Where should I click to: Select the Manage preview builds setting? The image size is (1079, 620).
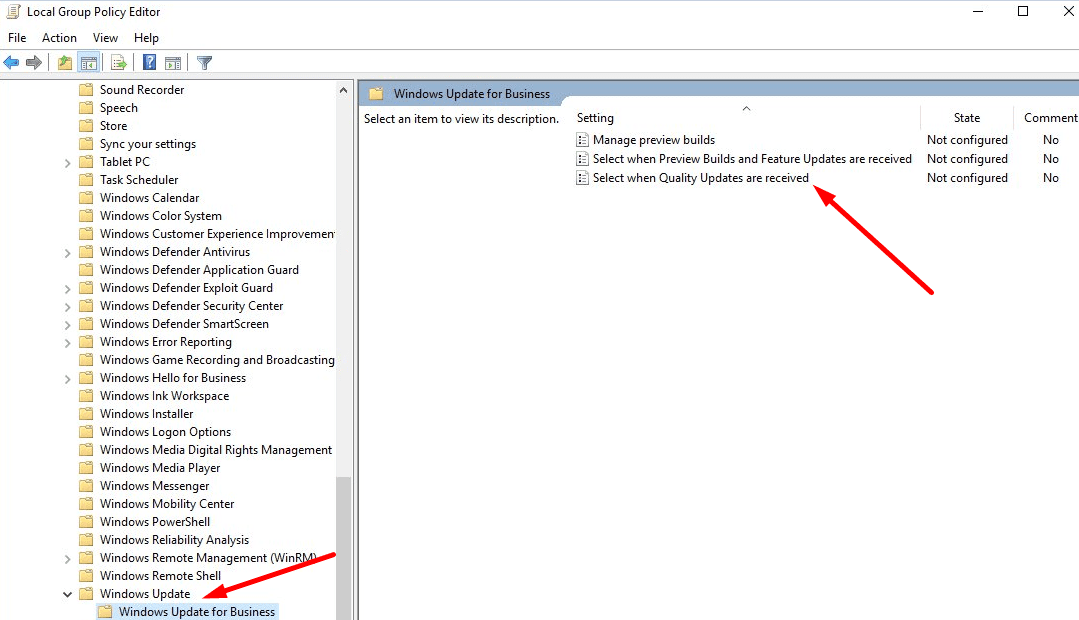click(x=654, y=140)
